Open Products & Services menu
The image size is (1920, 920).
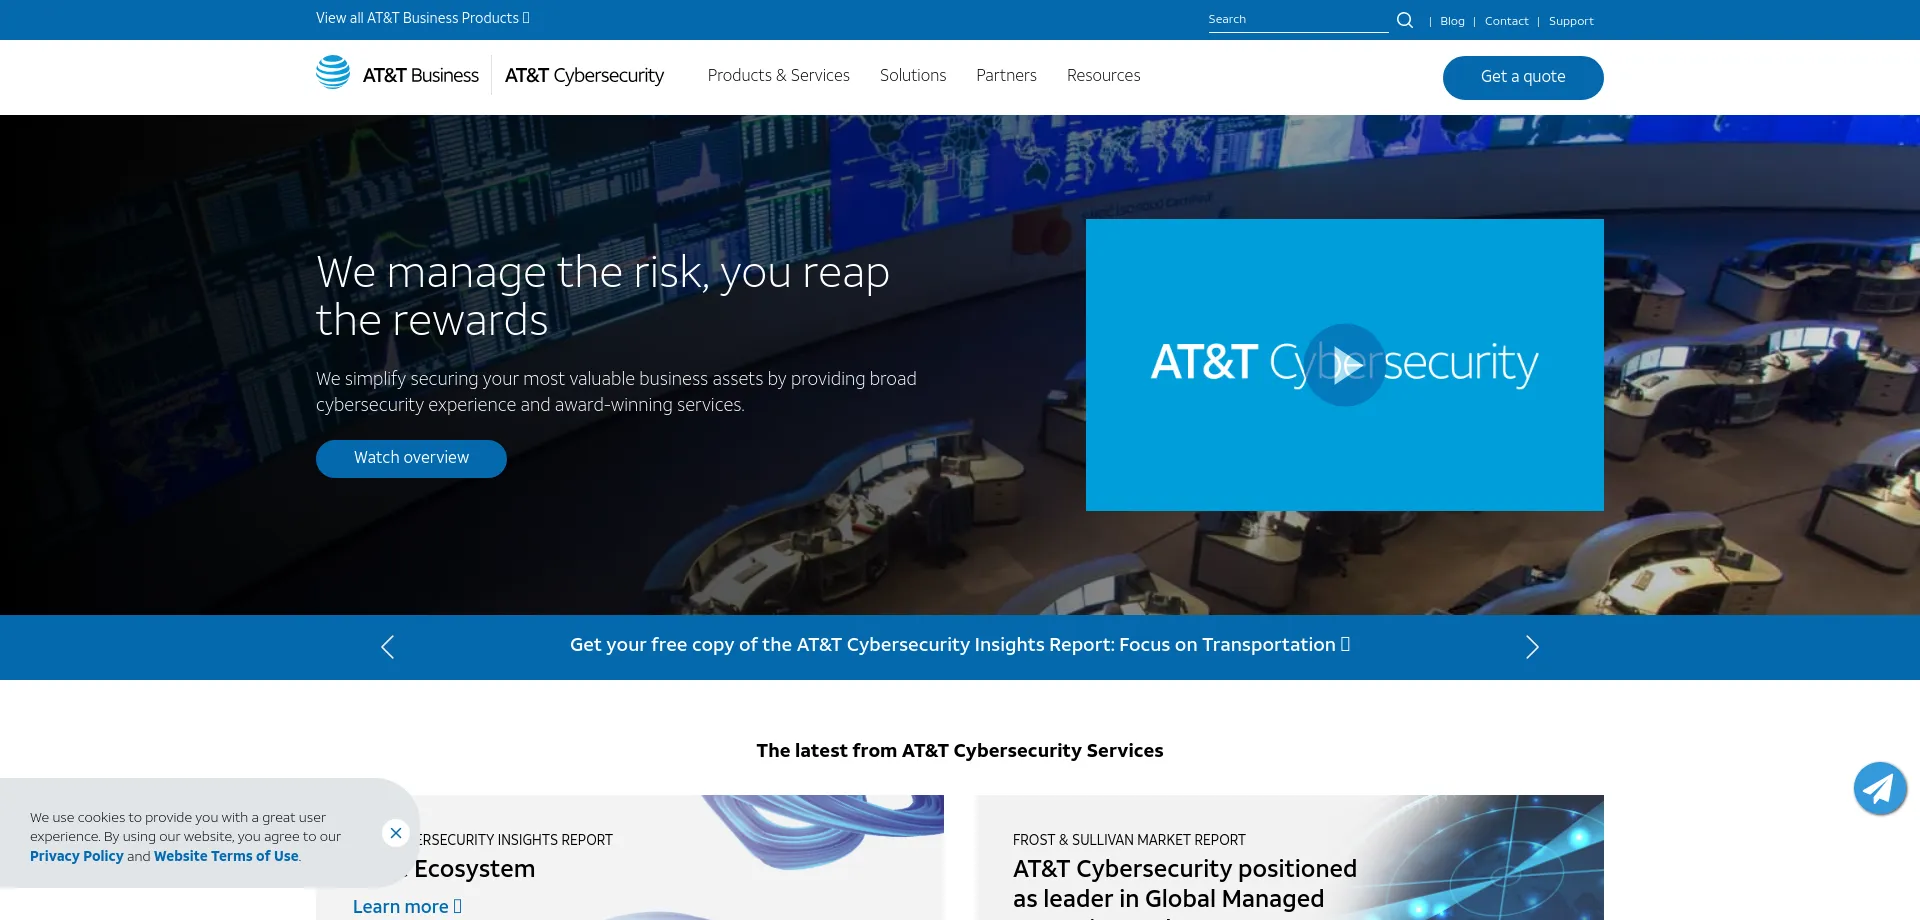tap(778, 76)
